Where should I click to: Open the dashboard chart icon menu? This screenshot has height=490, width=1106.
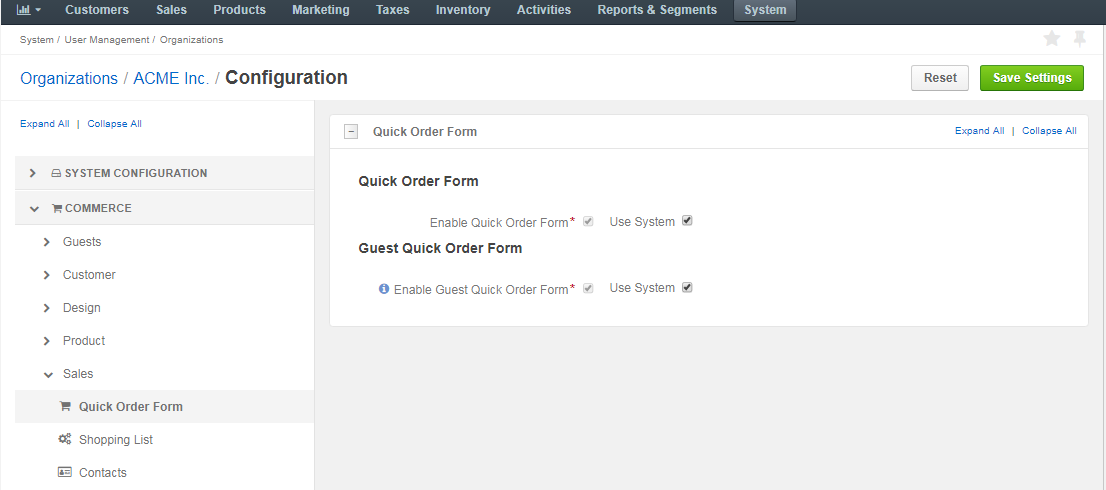tap(28, 10)
